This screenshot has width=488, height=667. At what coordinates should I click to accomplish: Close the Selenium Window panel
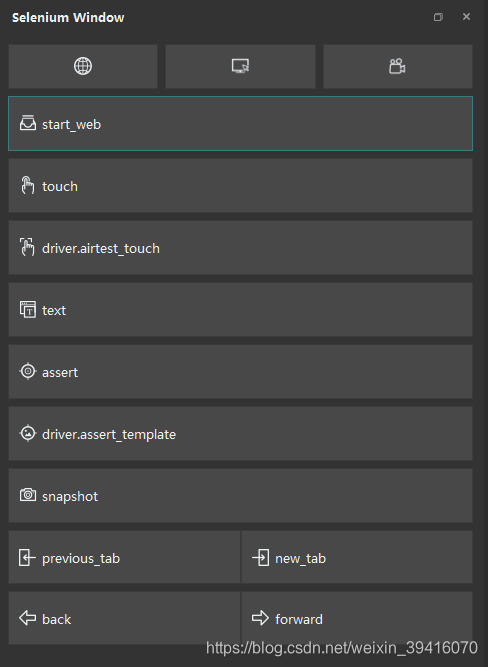[466, 17]
